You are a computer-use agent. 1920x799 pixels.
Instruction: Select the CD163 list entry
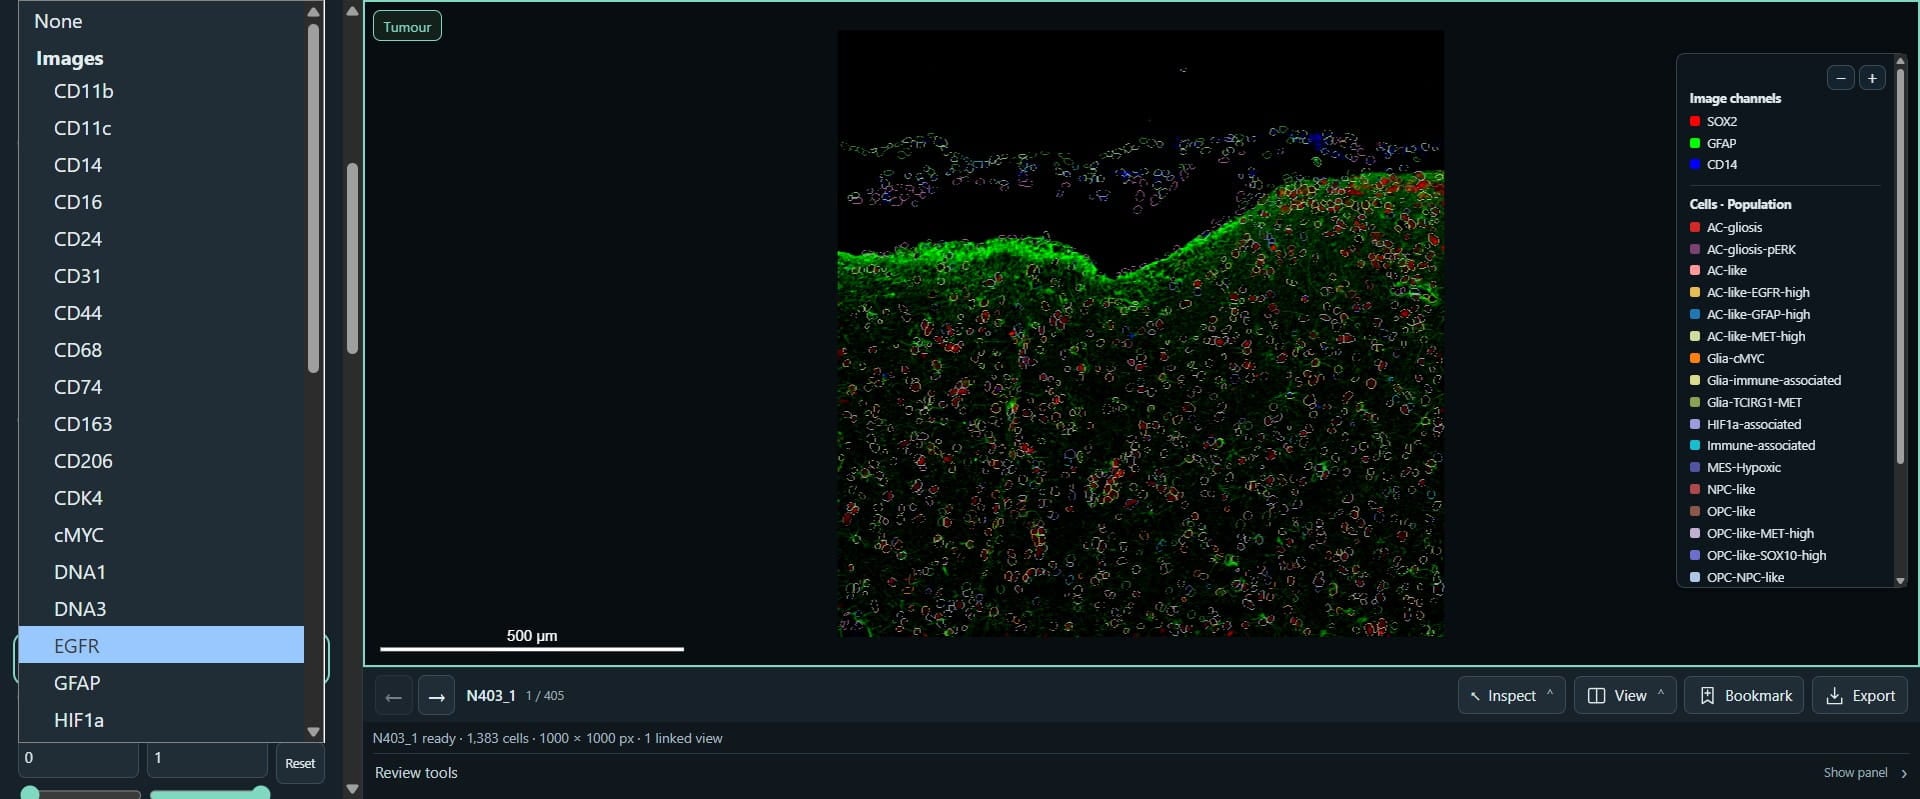click(161, 424)
